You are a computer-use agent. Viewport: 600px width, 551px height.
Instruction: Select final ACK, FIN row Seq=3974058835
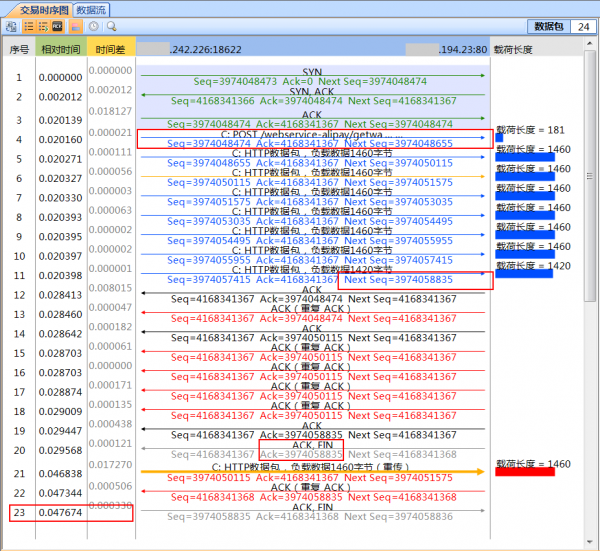pos(313,512)
